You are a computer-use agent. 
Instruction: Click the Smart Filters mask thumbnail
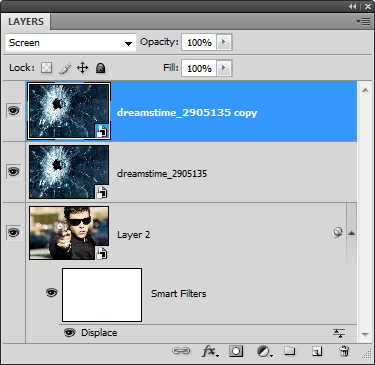tap(102, 295)
